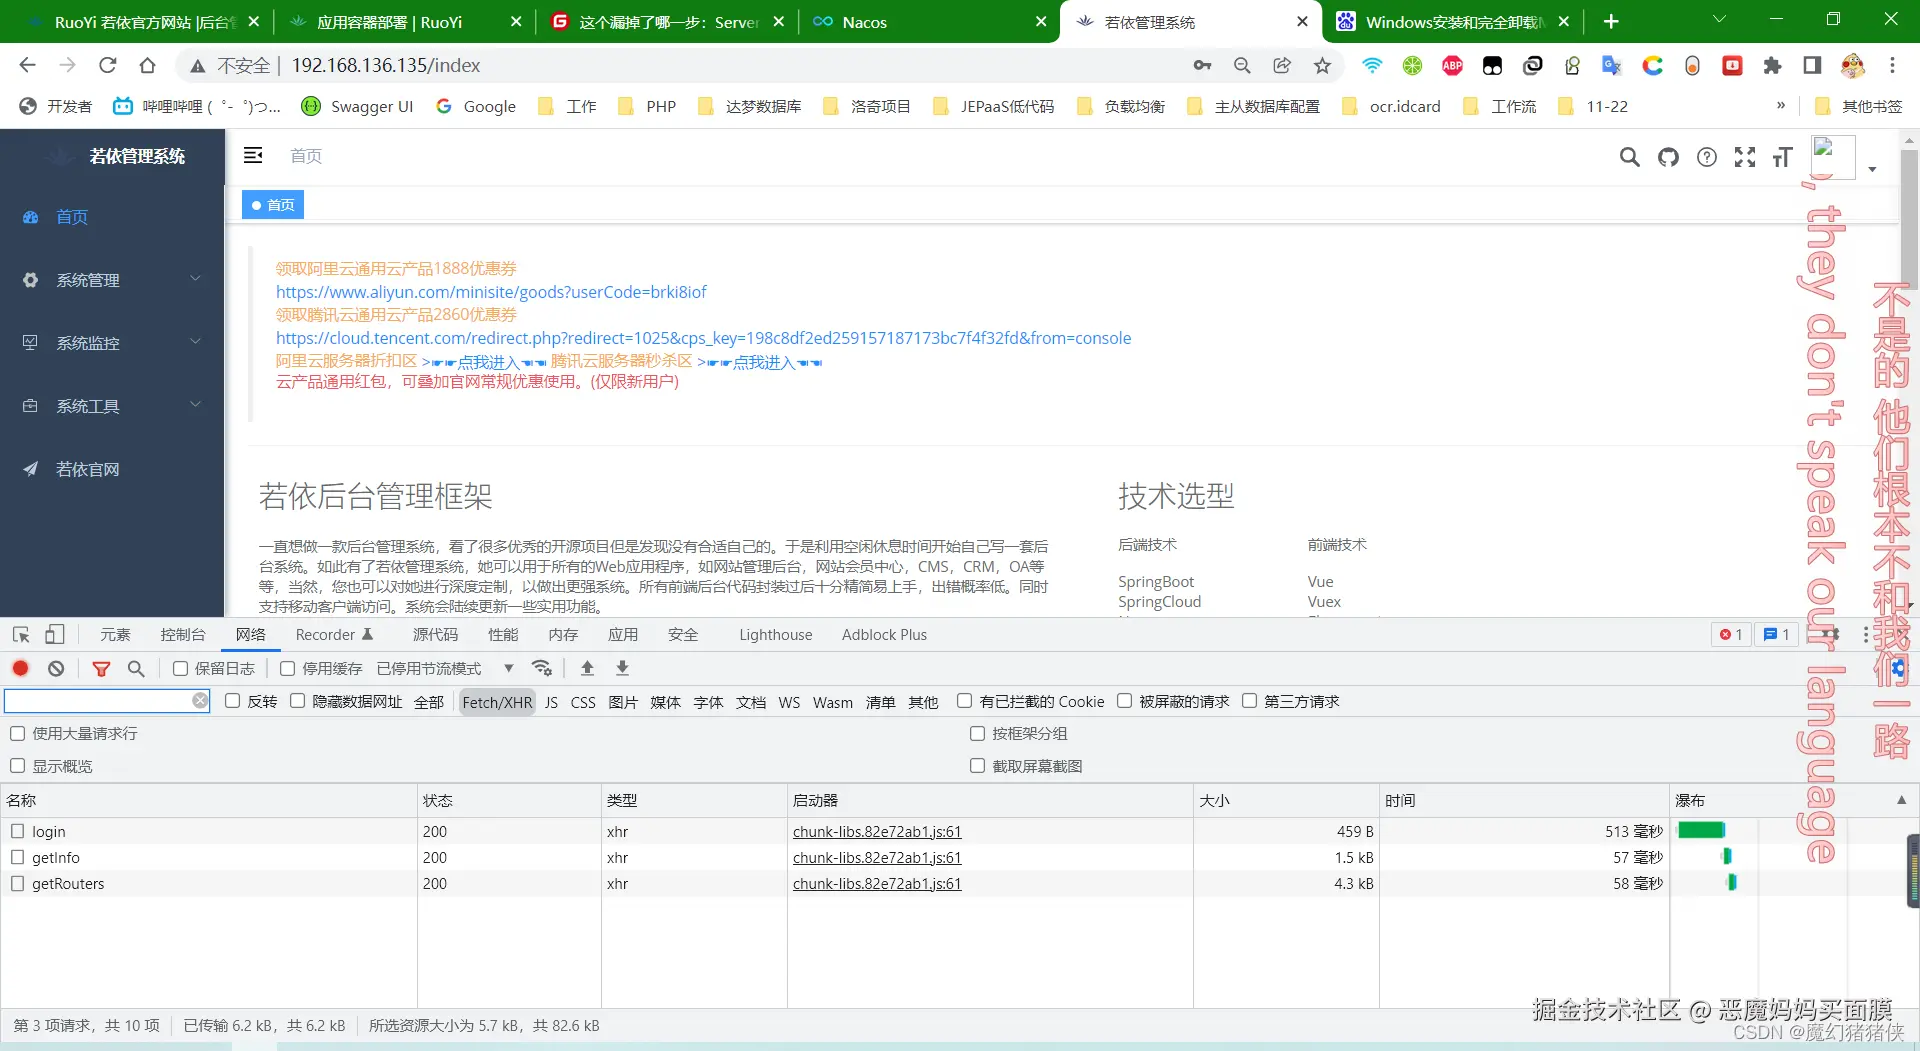The width and height of the screenshot is (1920, 1051).
Task: Open the layout size text icon
Action: point(1783,157)
